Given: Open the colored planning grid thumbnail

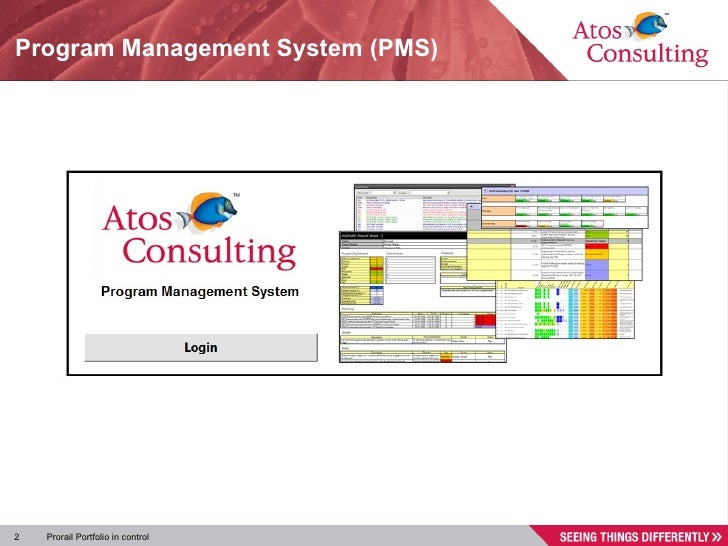Looking at the screenshot, I should click(565, 310).
